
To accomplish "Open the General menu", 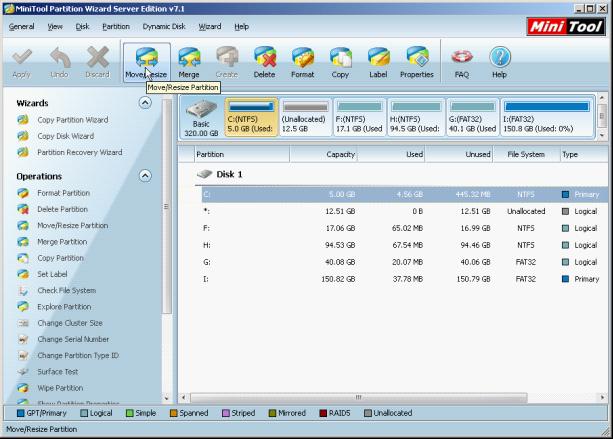I will pos(22,27).
